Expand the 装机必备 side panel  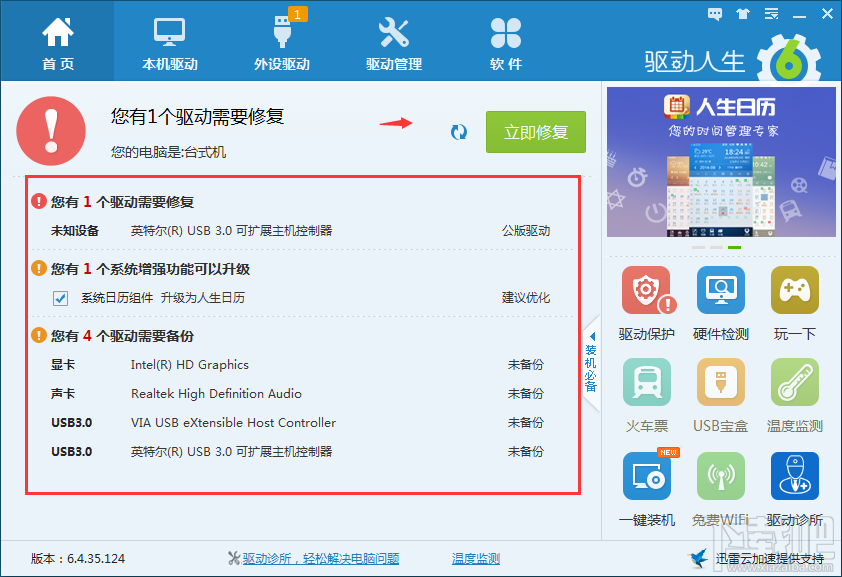point(591,363)
